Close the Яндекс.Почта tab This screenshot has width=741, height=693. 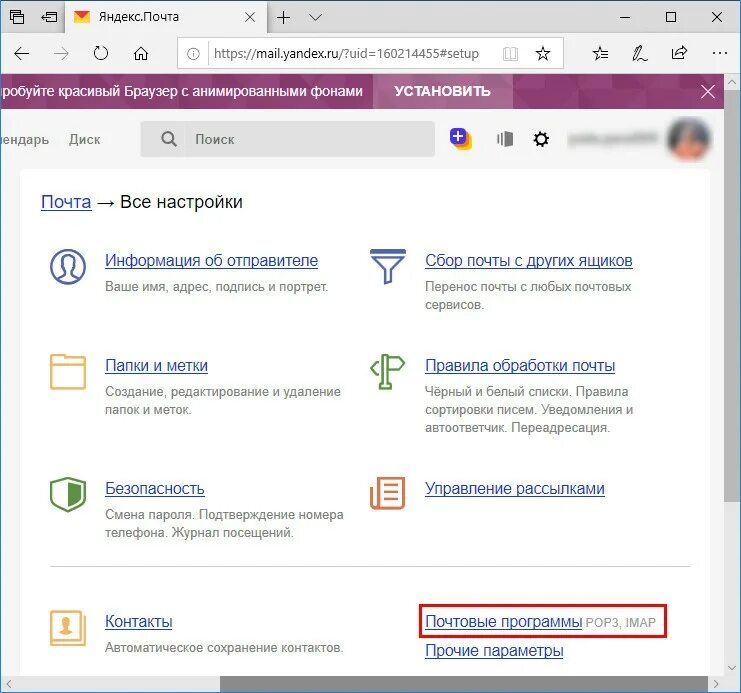point(250,17)
